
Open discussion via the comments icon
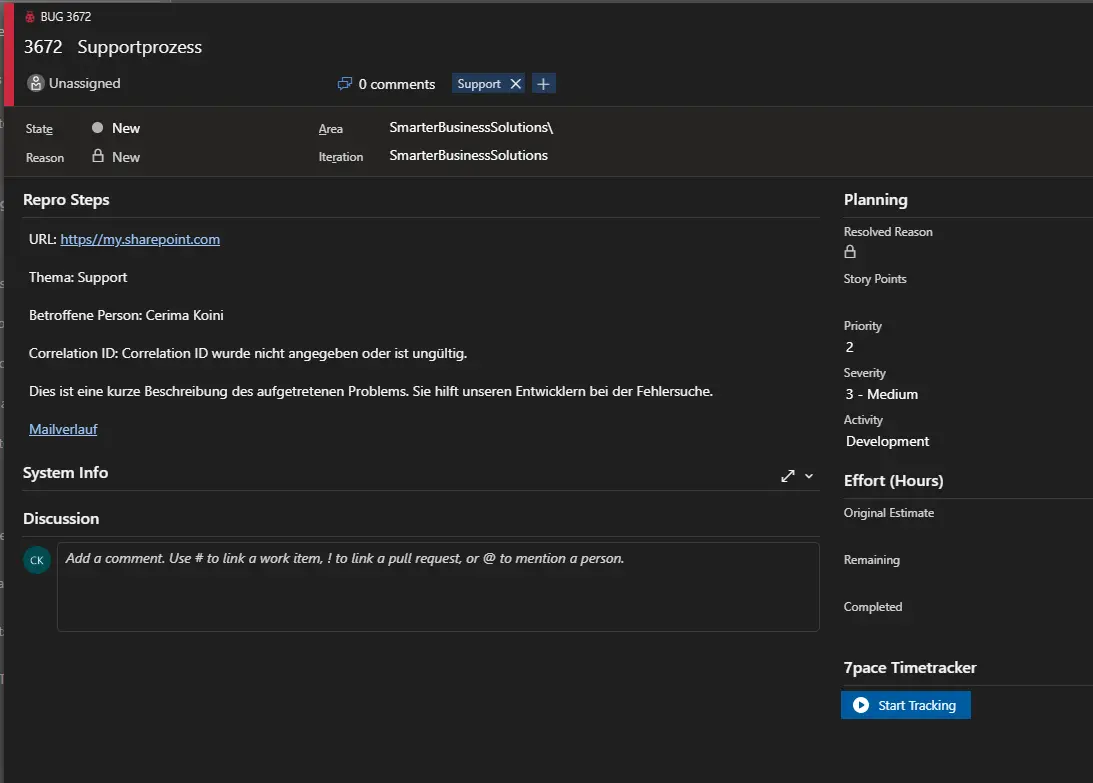pos(344,83)
